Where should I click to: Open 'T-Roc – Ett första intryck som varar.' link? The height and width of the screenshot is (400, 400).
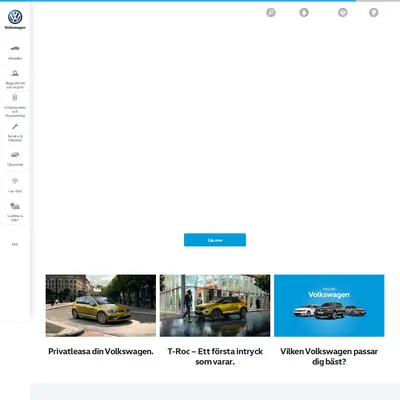(x=215, y=356)
